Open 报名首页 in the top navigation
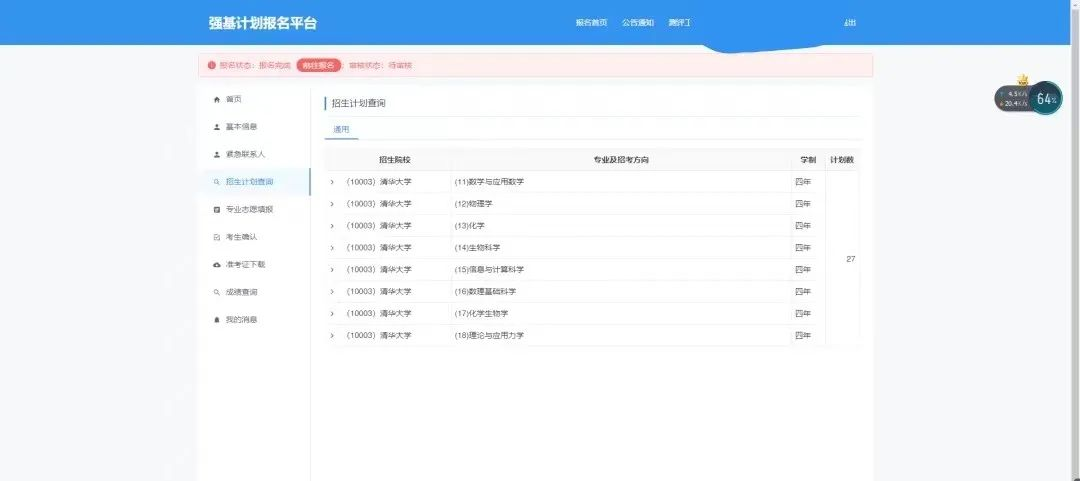Image resolution: width=1080 pixels, height=481 pixels. point(591,23)
